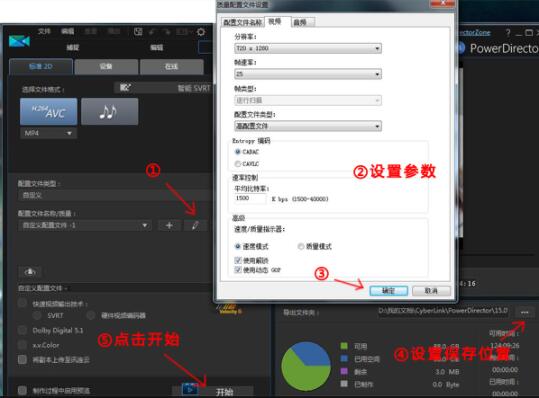Open the frame rate 25 dropdown
539x398 pixels.
[x=308, y=74]
